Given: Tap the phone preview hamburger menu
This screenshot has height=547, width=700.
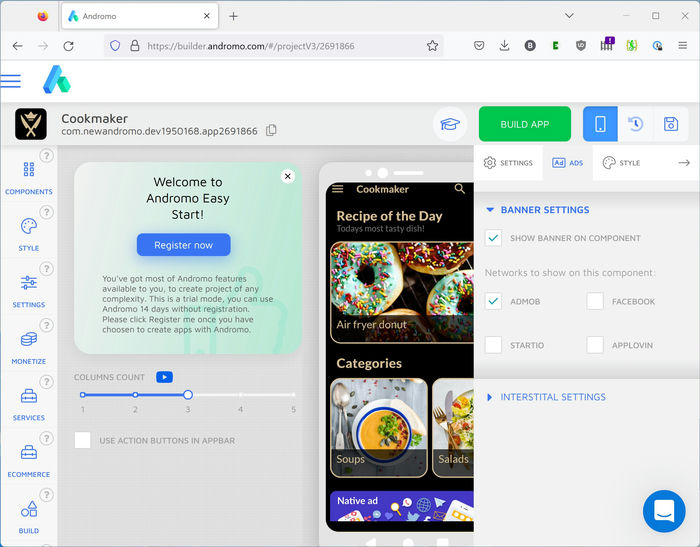Looking at the screenshot, I should [x=338, y=189].
